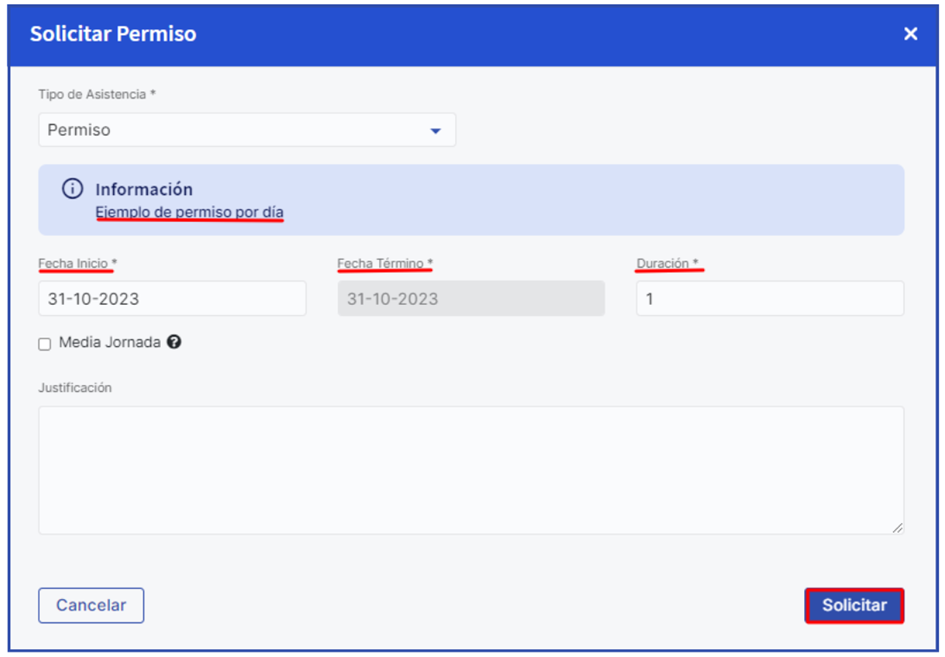Submit the request with Solicitar button
This screenshot has width=945, height=657.
(x=854, y=605)
